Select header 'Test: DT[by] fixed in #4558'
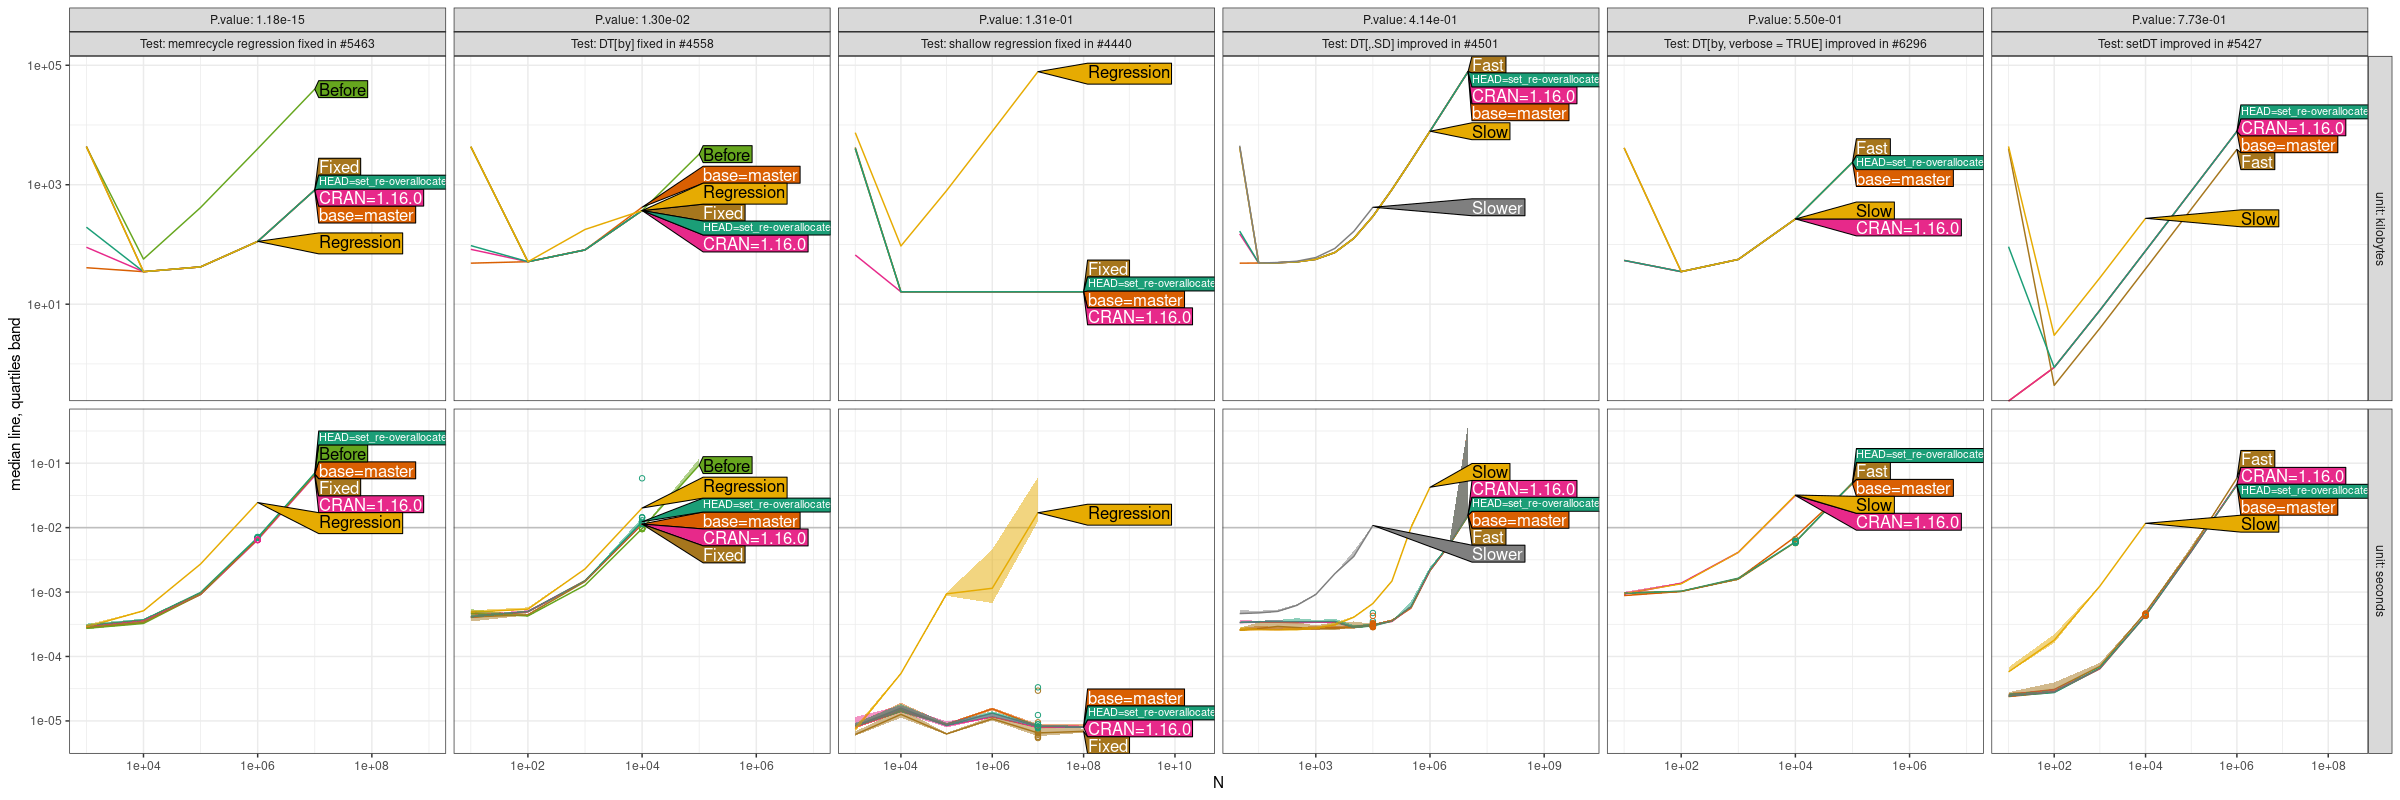This screenshot has width=2400, height=800. 642,44
